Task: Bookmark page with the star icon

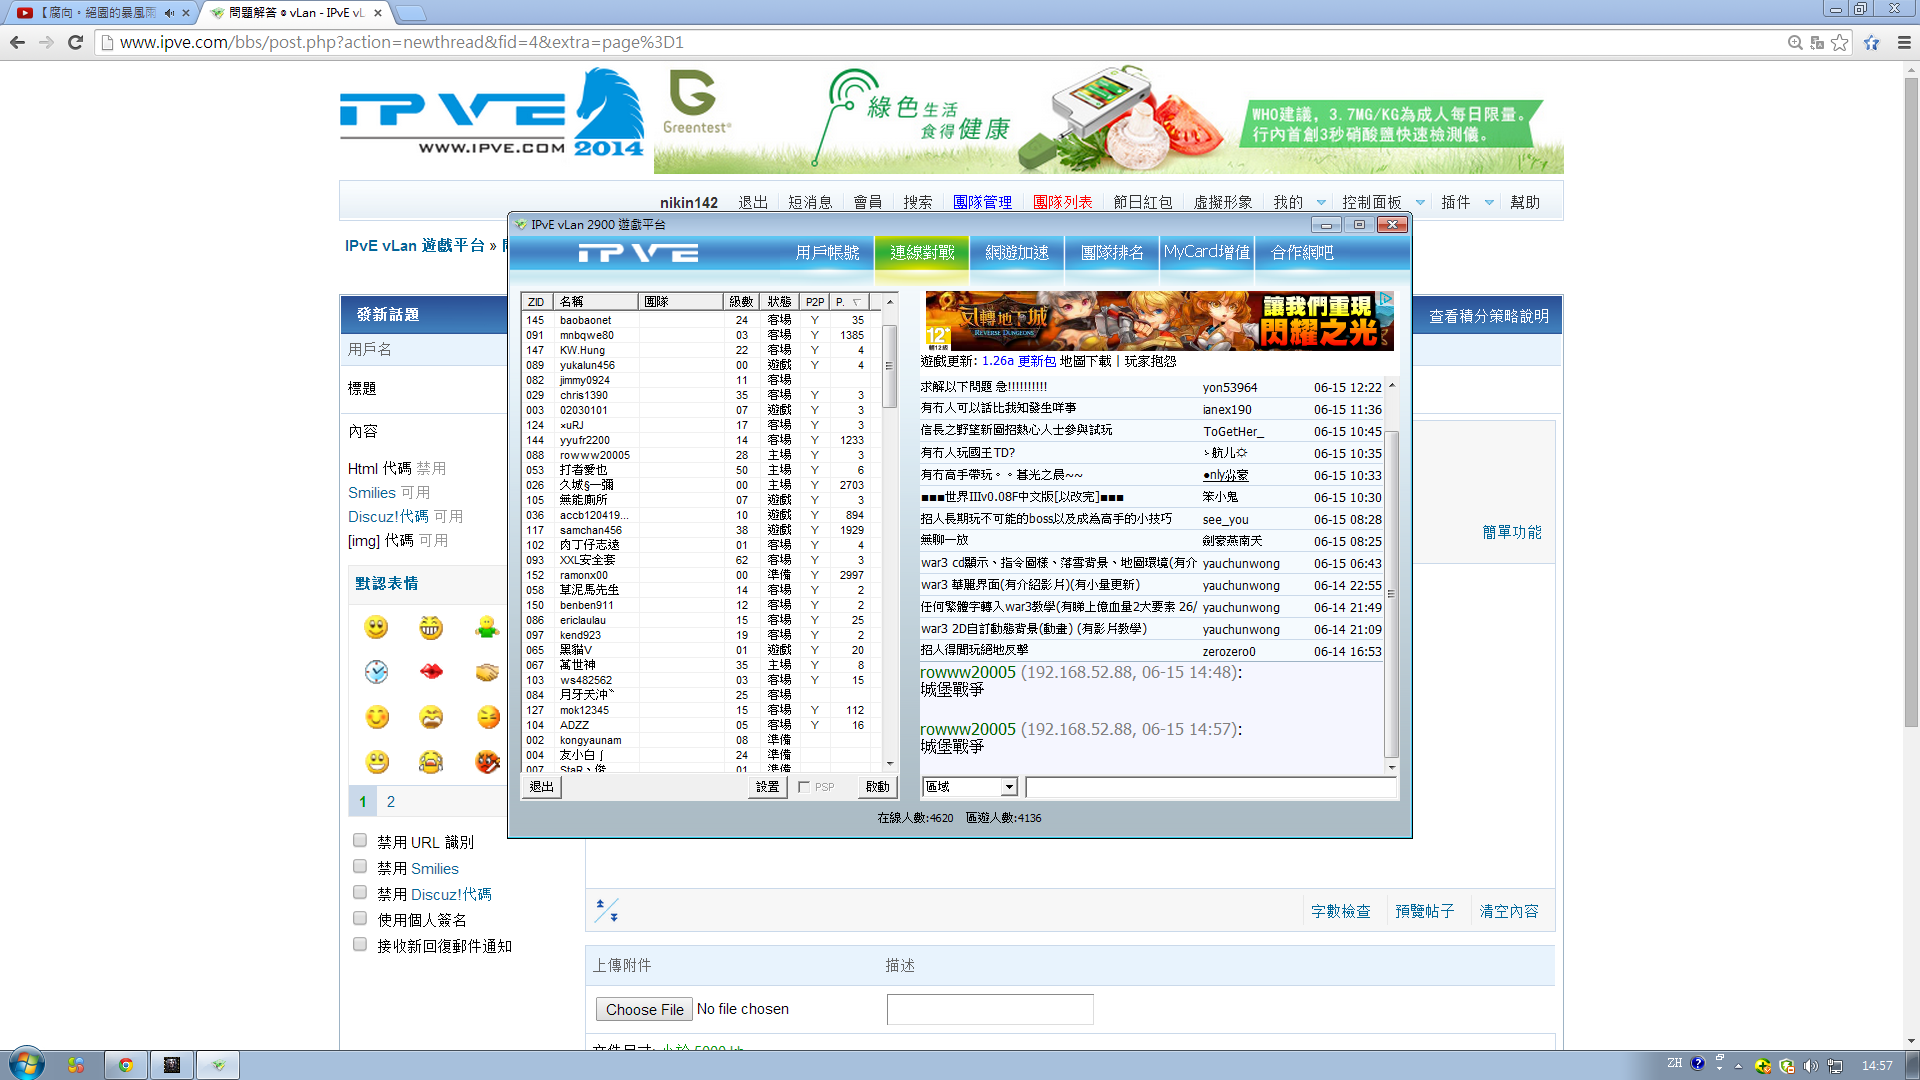Action: click(x=1840, y=42)
